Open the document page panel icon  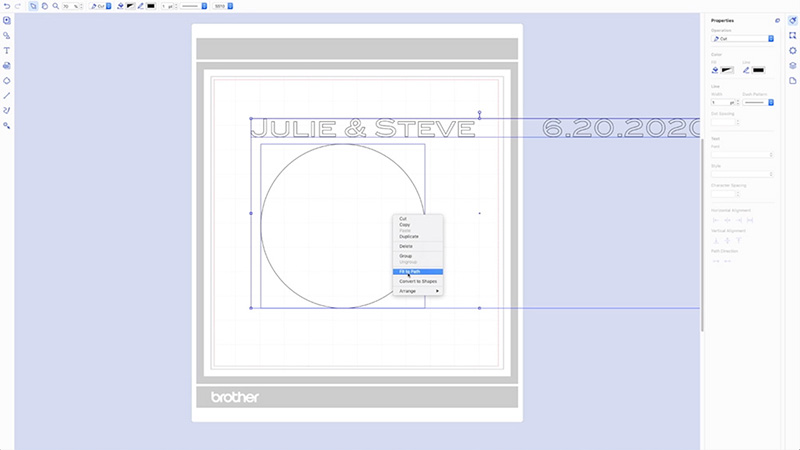(793, 80)
